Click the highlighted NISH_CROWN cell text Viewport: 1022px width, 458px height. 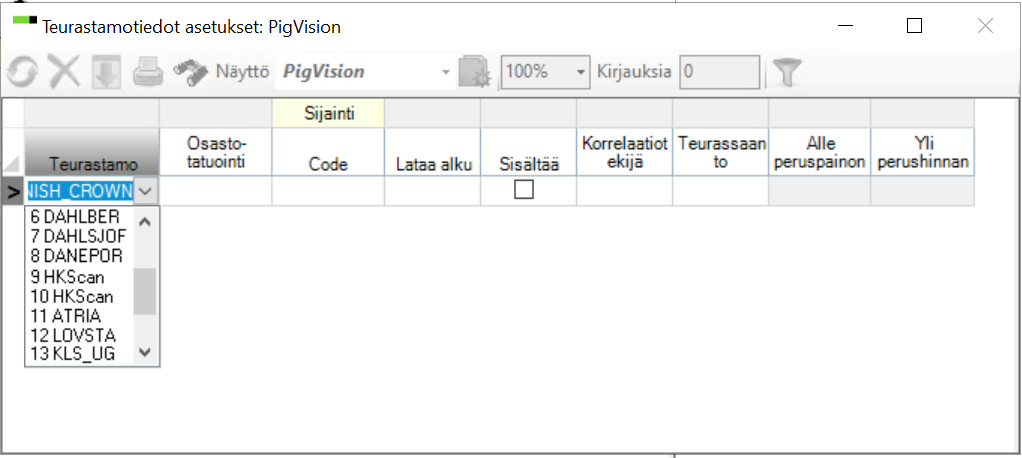[x=80, y=191]
